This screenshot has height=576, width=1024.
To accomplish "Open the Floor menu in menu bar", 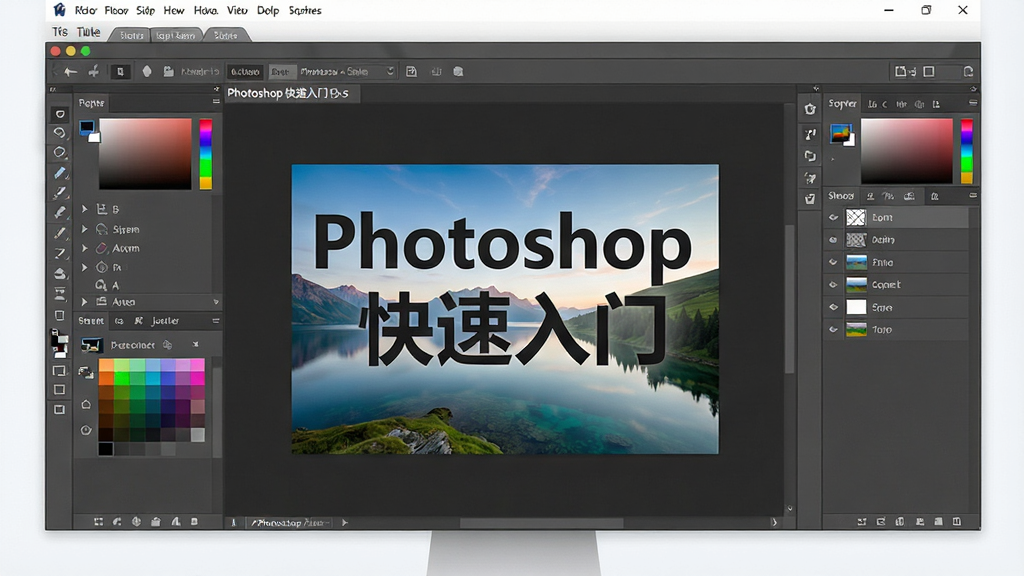I will pyautogui.click(x=116, y=10).
